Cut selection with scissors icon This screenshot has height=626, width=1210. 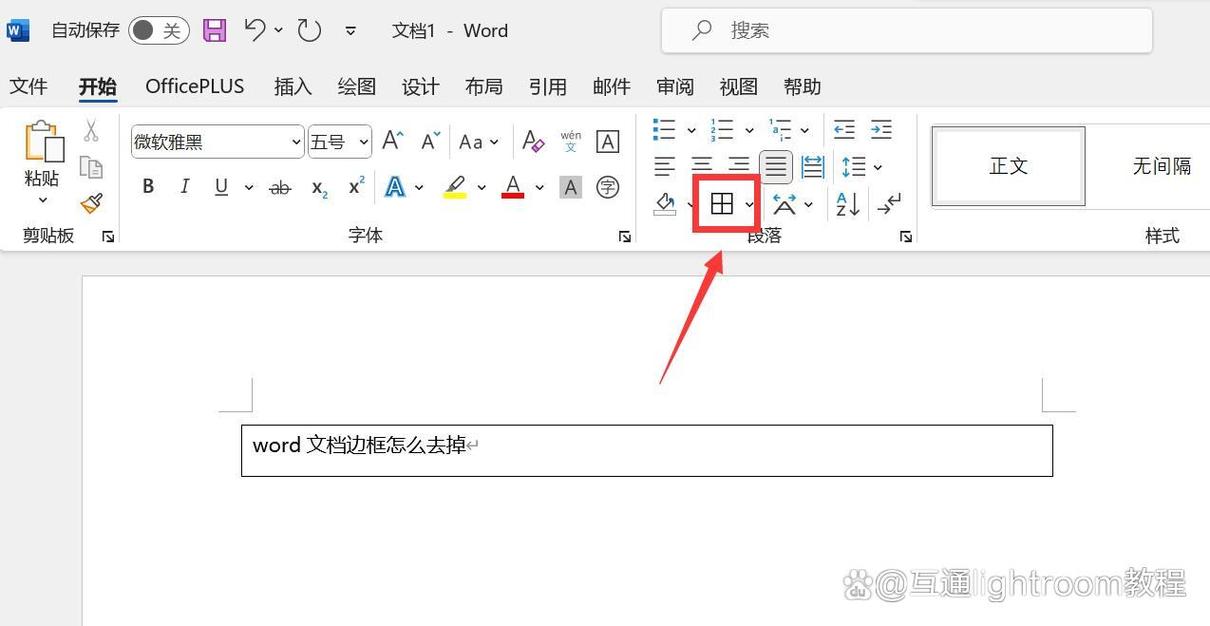(x=91, y=131)
